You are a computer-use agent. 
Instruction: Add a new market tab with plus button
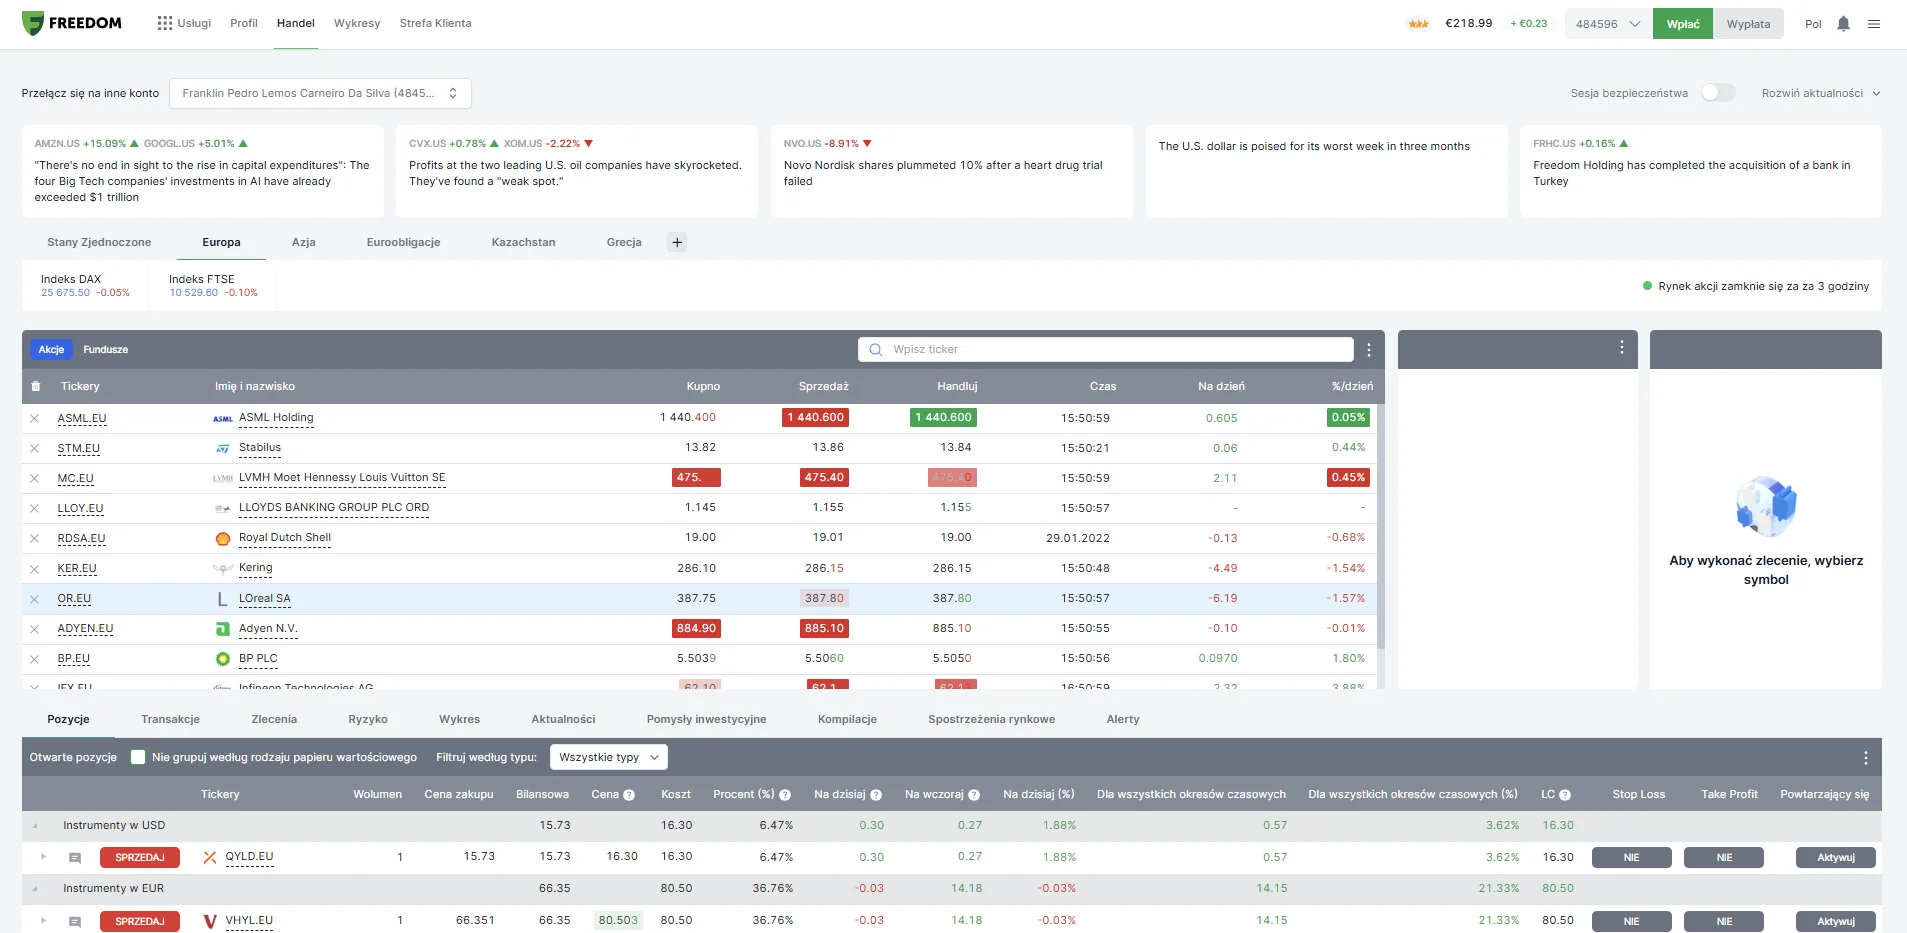pos(677,242)
